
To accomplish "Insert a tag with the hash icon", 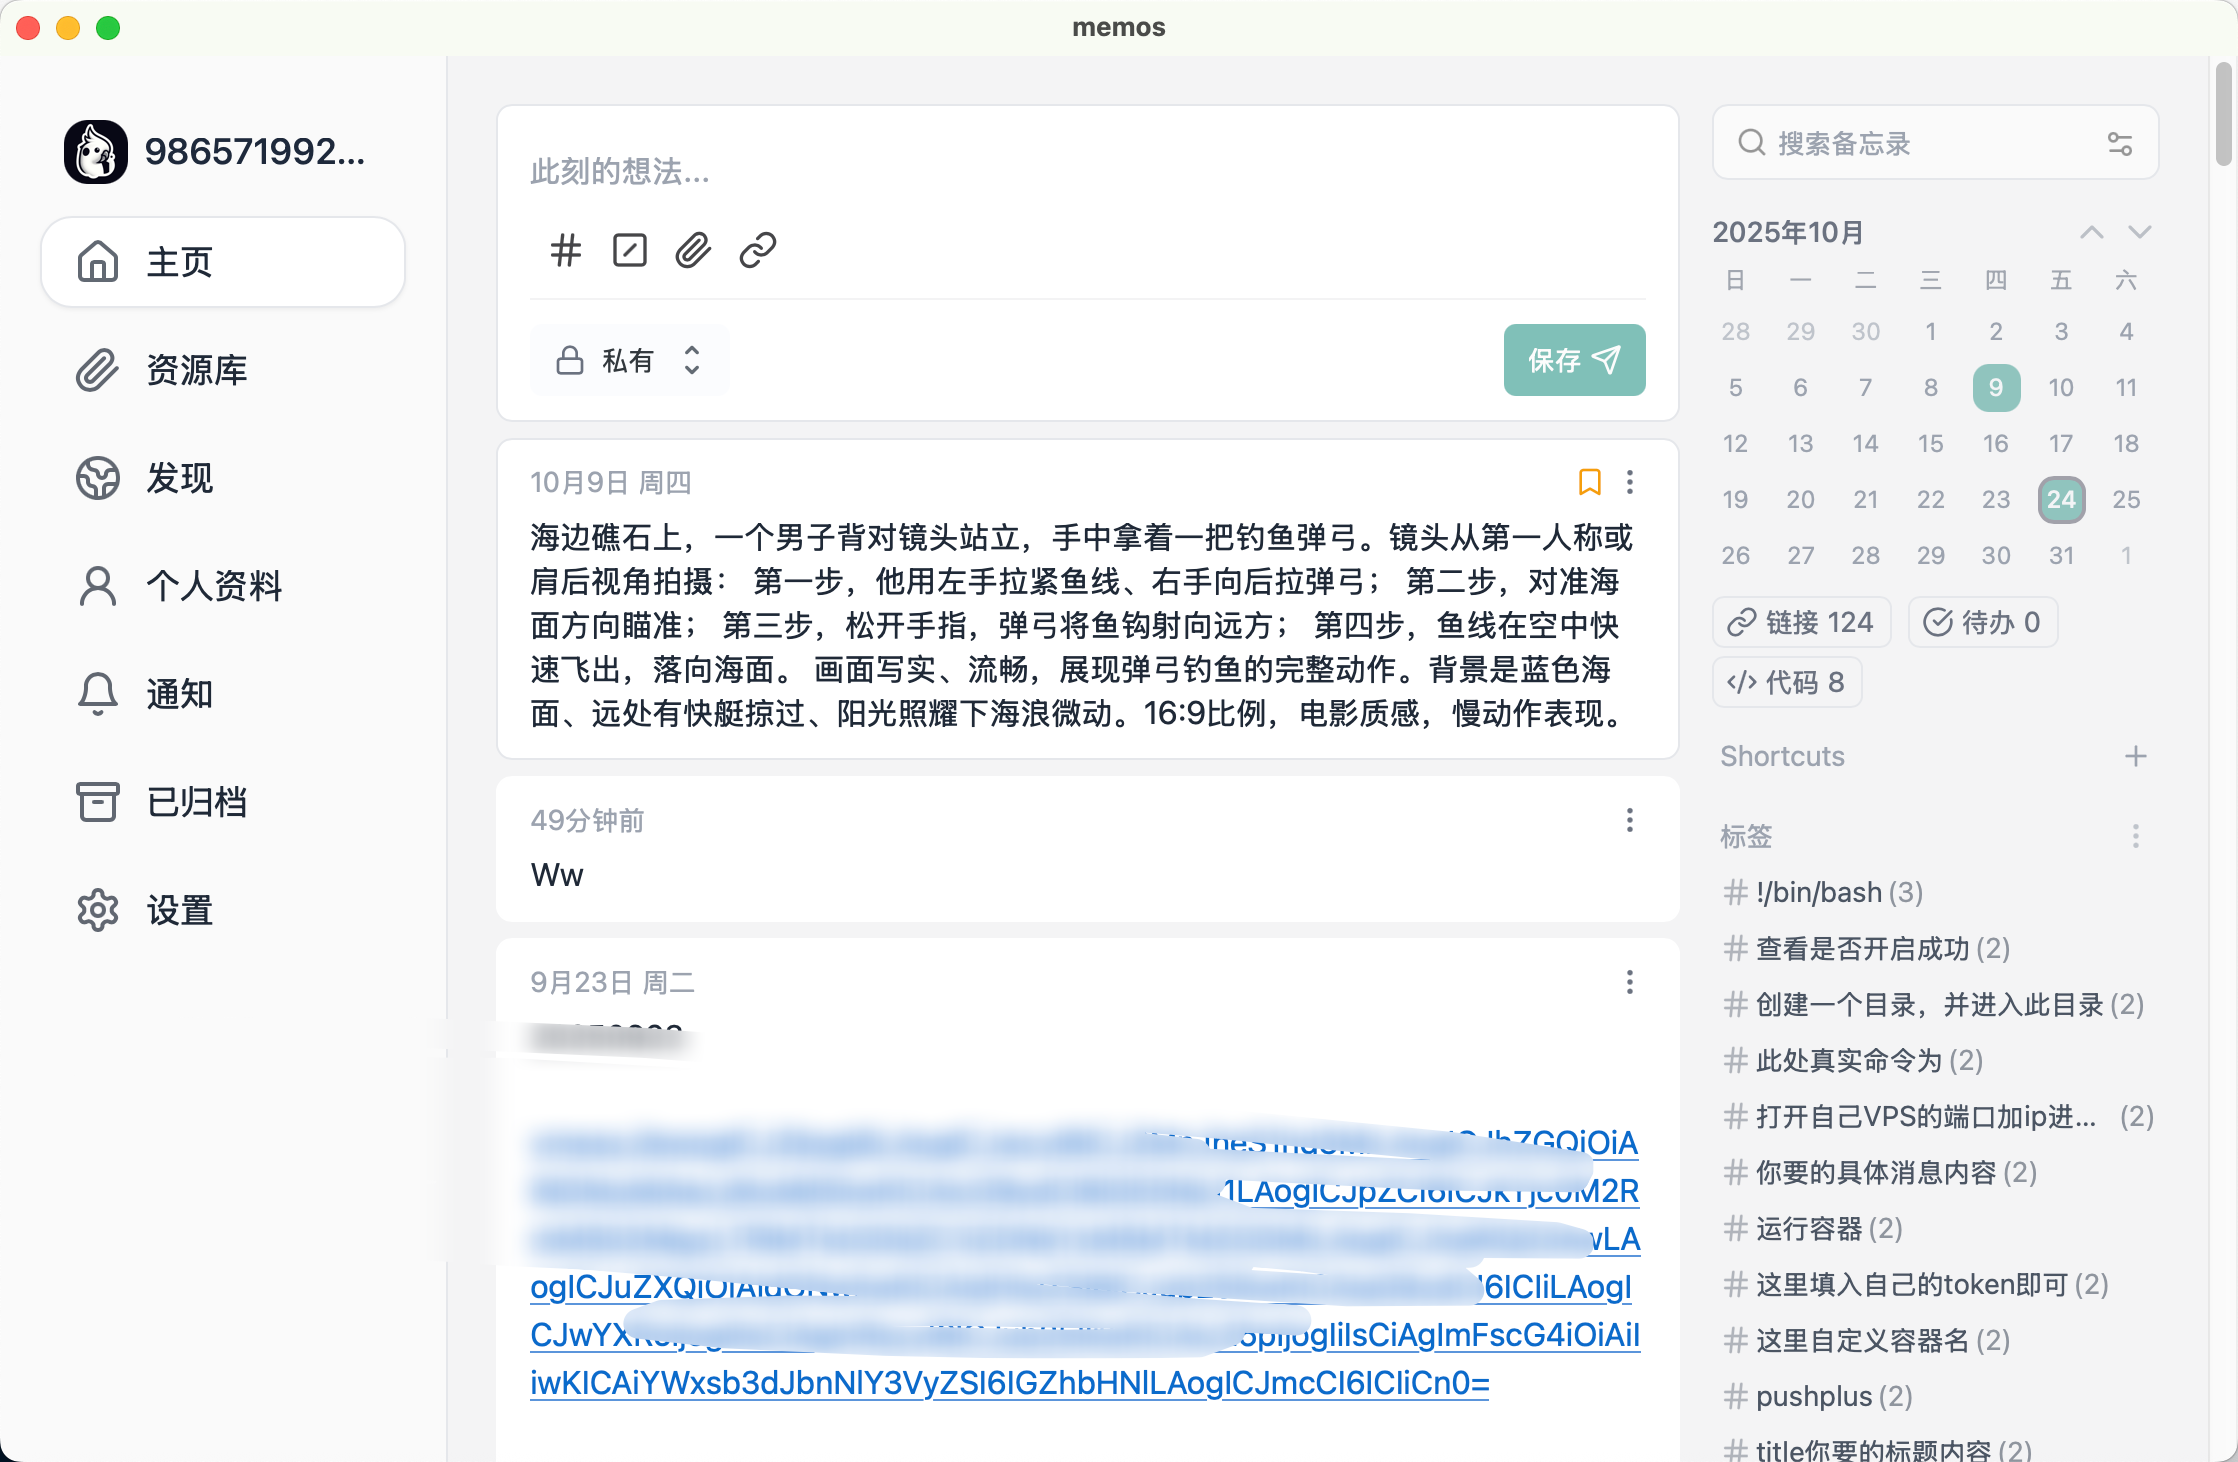I will pos(566,250).
